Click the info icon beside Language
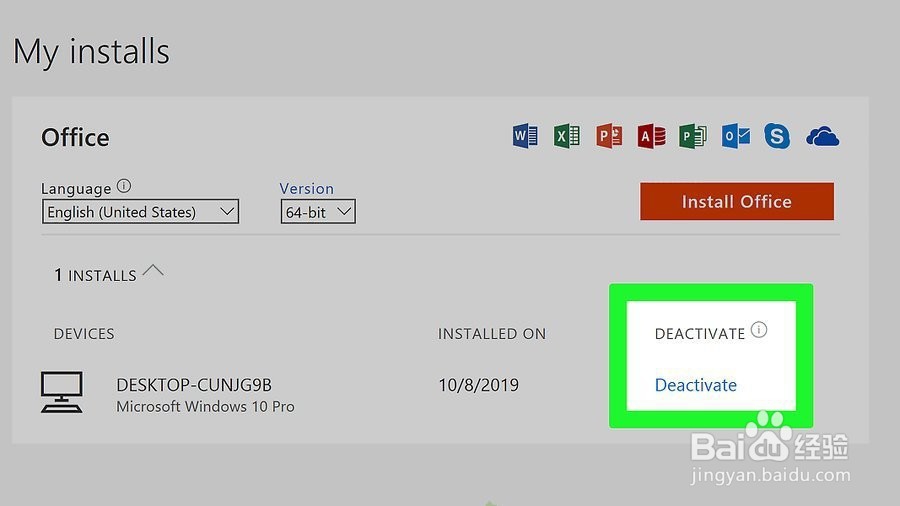 tap(124, 186)
